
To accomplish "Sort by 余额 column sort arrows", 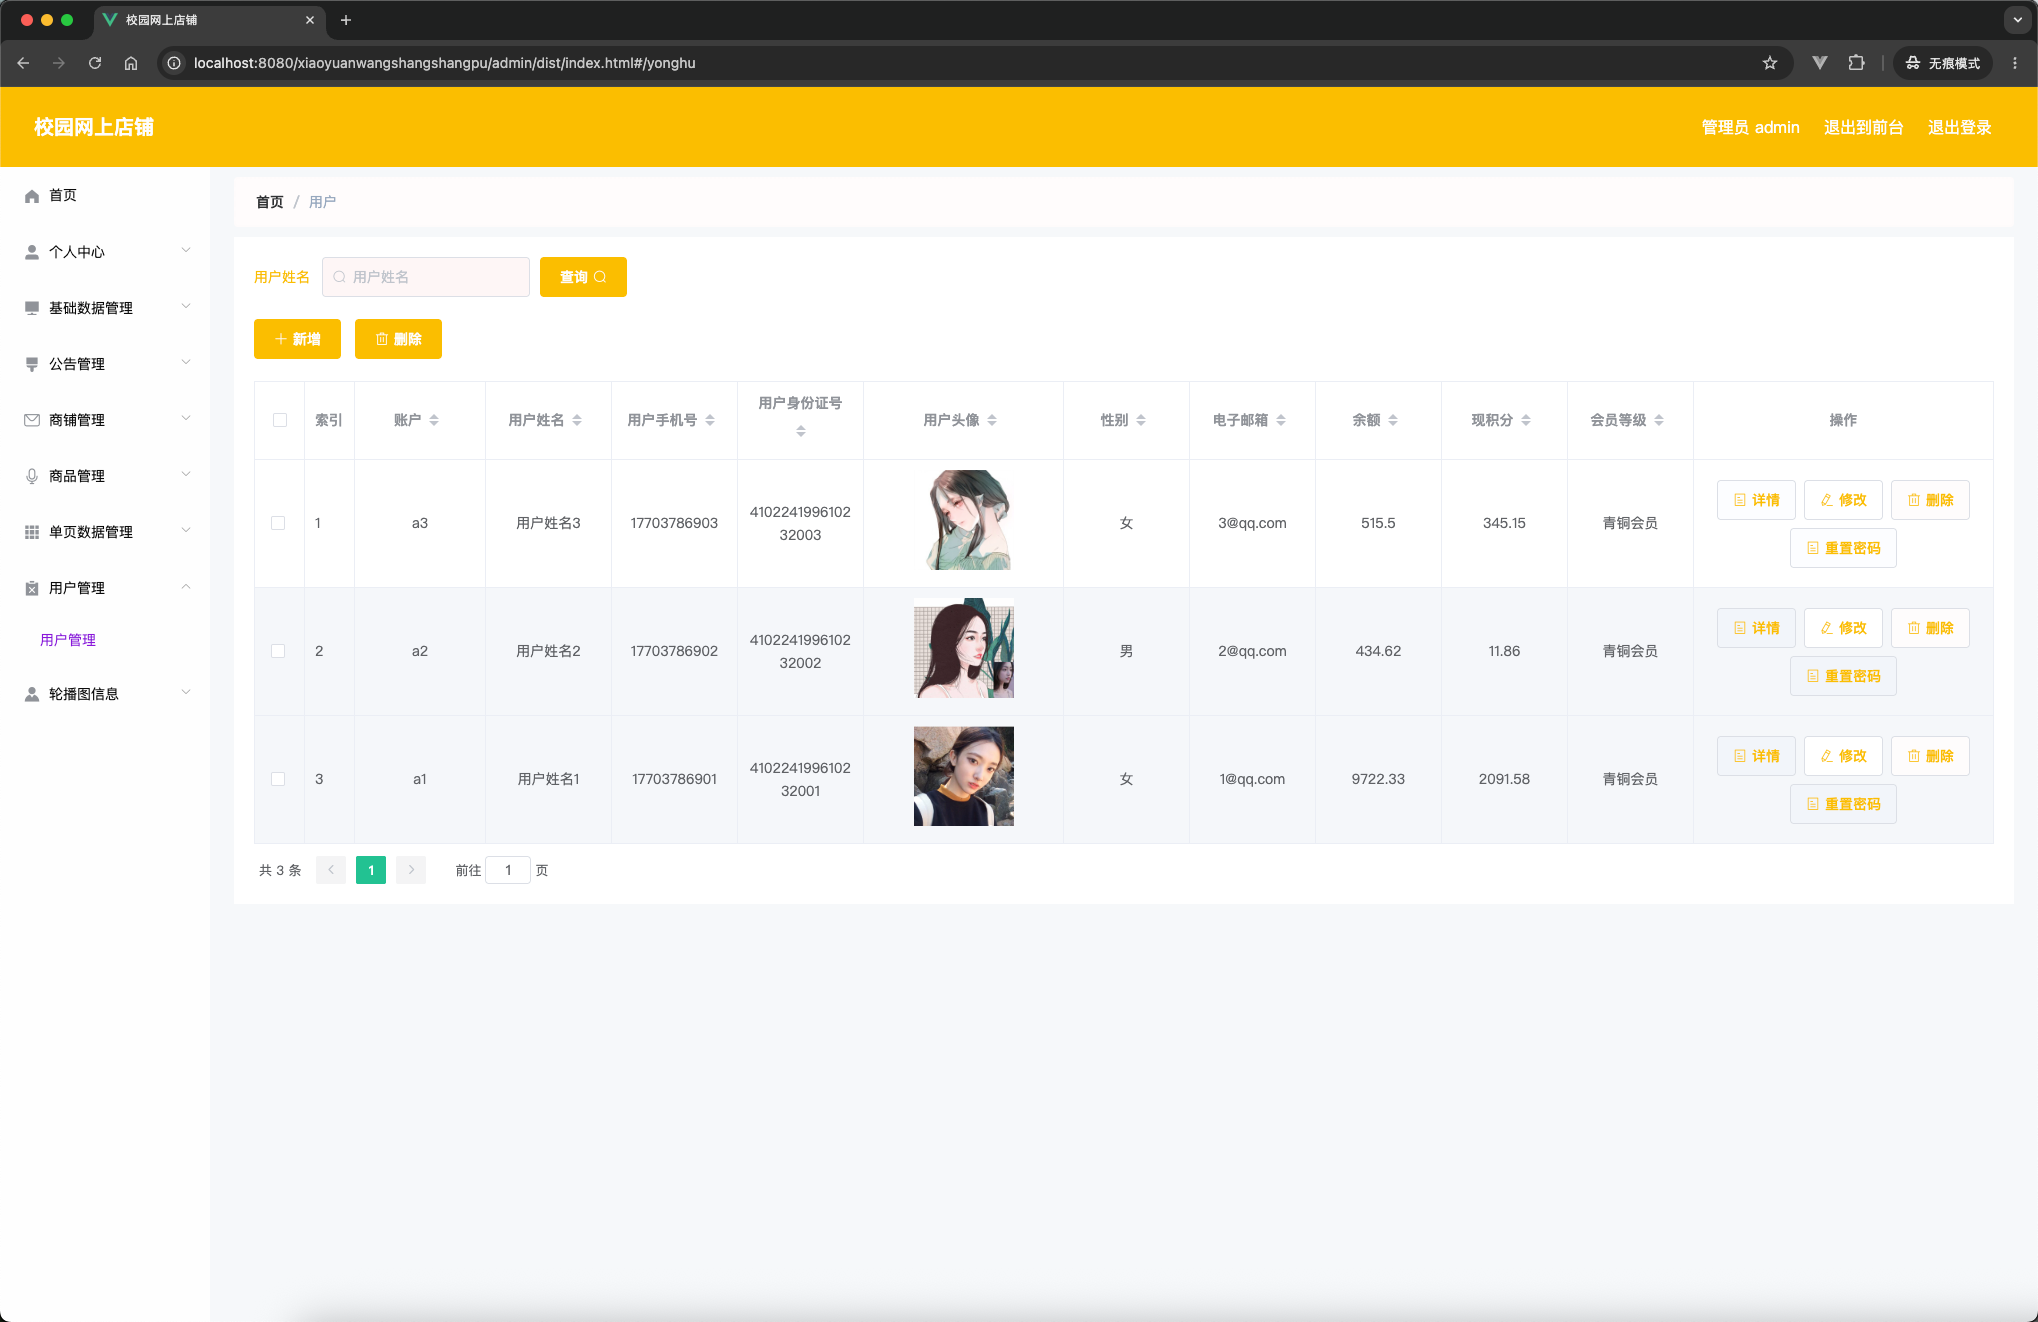I will pyautogui.click(x=1393, y=421).
